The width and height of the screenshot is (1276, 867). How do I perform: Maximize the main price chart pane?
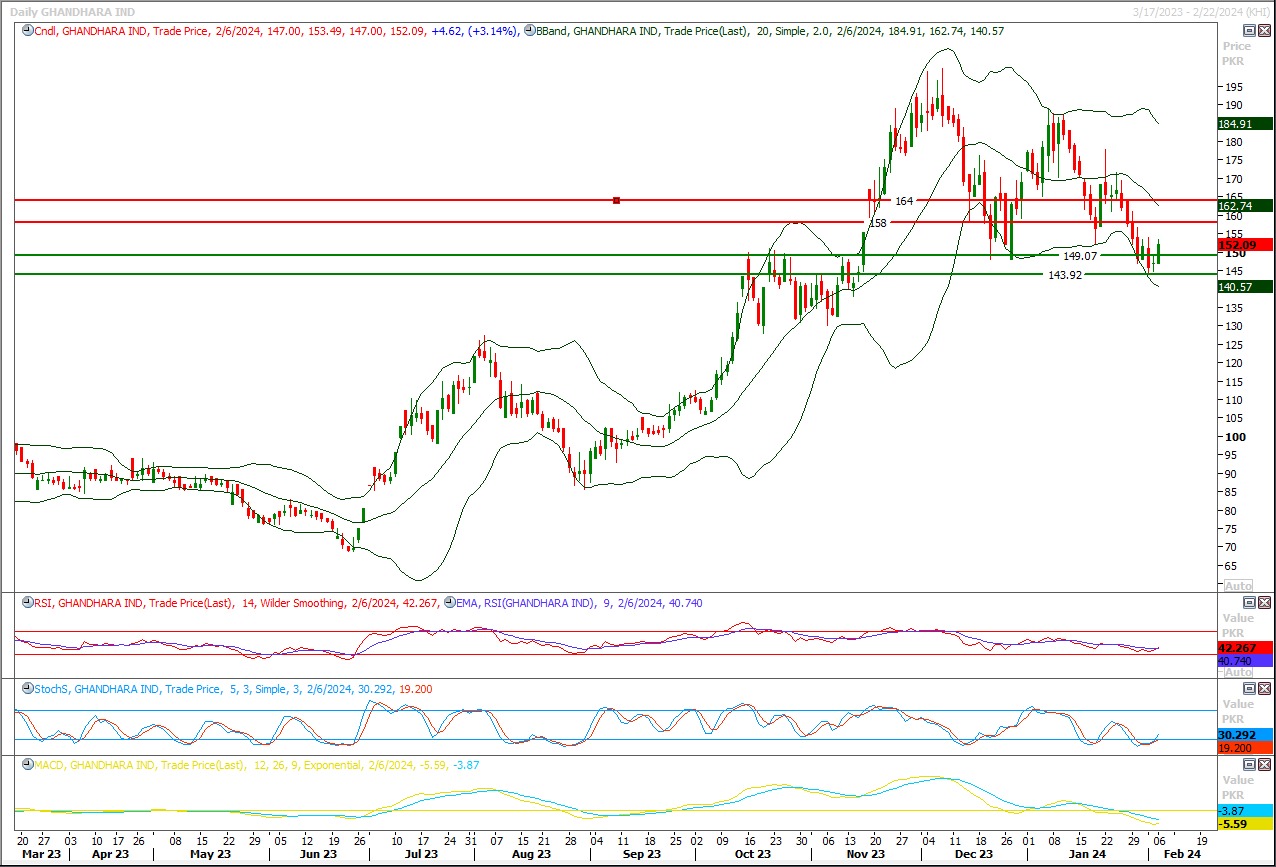coord(1249,31)
